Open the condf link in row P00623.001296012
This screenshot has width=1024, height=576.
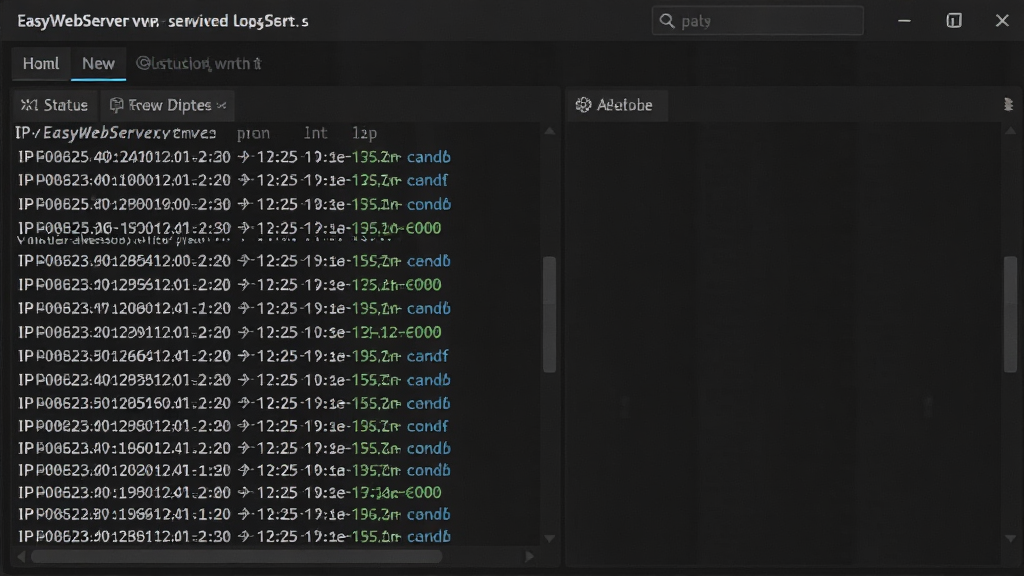point(427,426)
